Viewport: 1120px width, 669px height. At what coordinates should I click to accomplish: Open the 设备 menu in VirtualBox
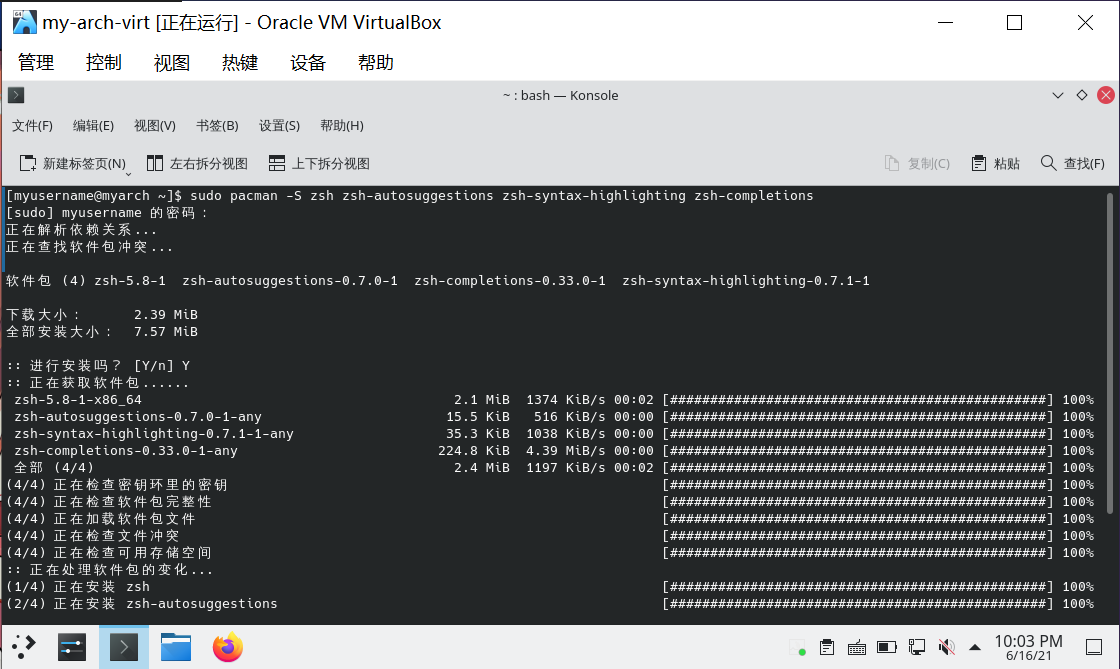click(307, 61)
